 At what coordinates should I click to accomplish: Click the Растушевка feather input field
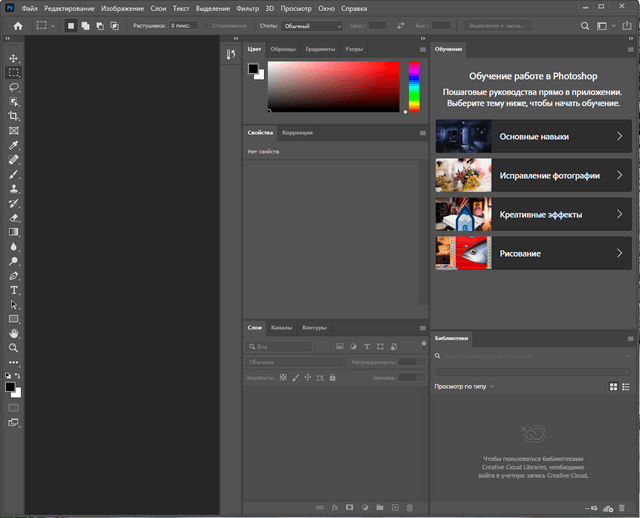point(182,25)
